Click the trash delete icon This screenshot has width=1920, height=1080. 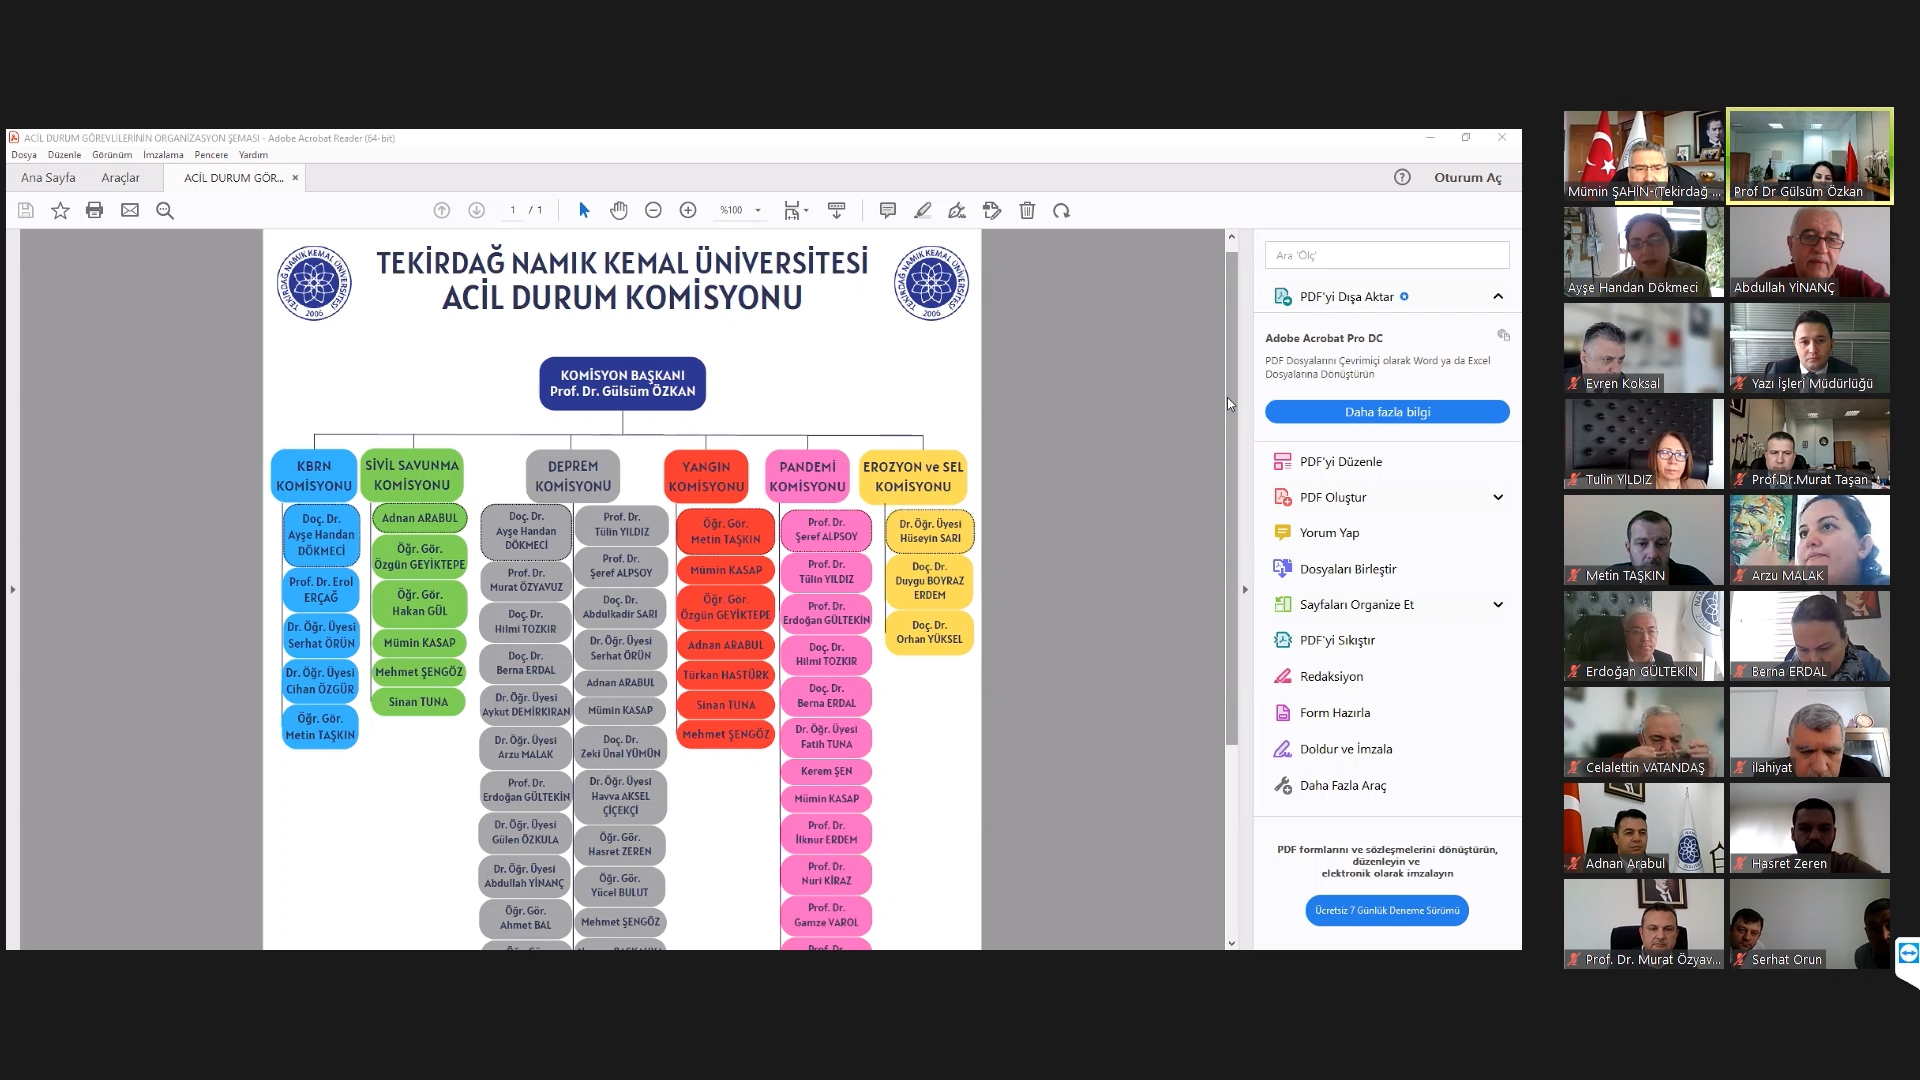1027,210
